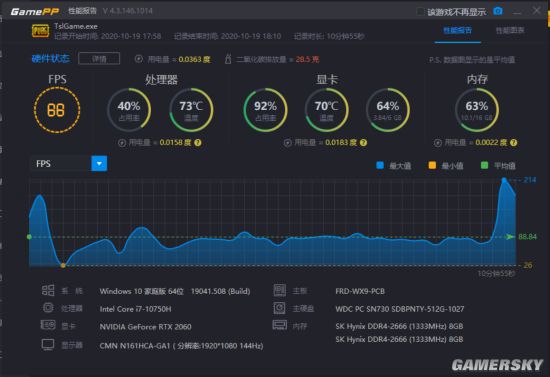The height and width of the screenshot is (377, 550).
Task: Click the peak 214 marker on FPS chart
Action: click(504, 180)
